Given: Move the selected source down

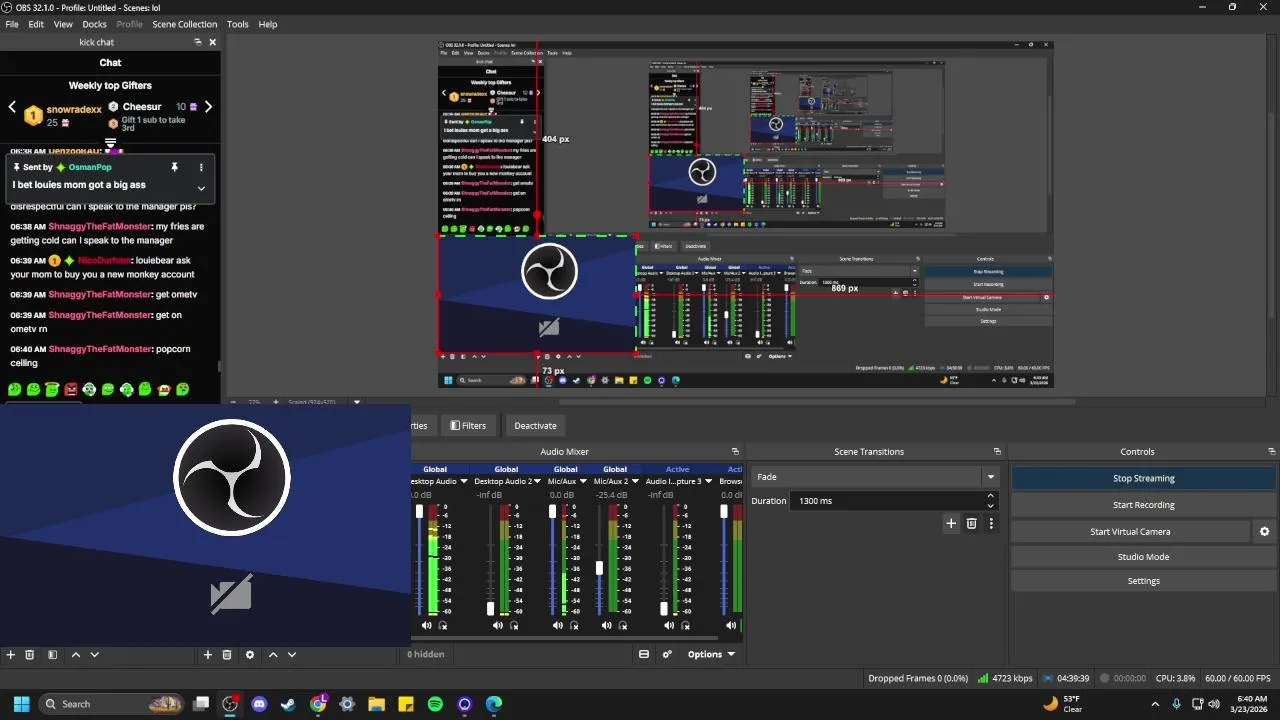Looking at the screenshot, I should click(292, 655).
